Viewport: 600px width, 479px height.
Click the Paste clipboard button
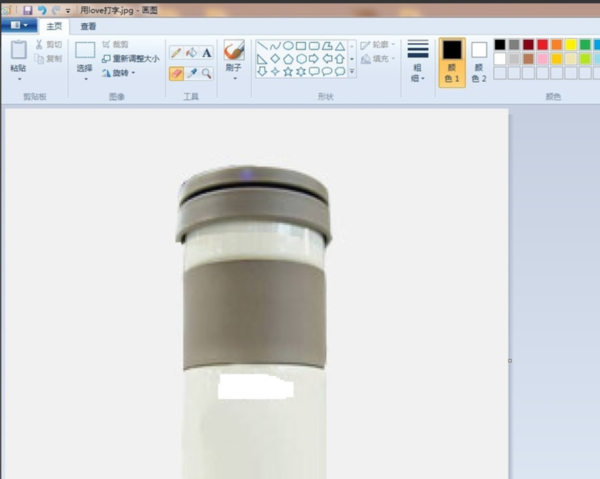coord(18,56)
